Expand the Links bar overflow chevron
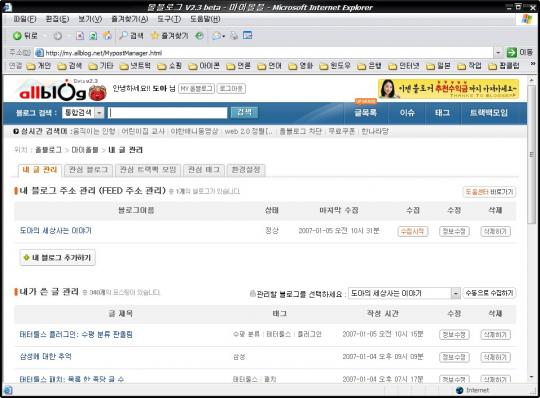The width and height of the screenshot is (540, 398). (533, 64)
